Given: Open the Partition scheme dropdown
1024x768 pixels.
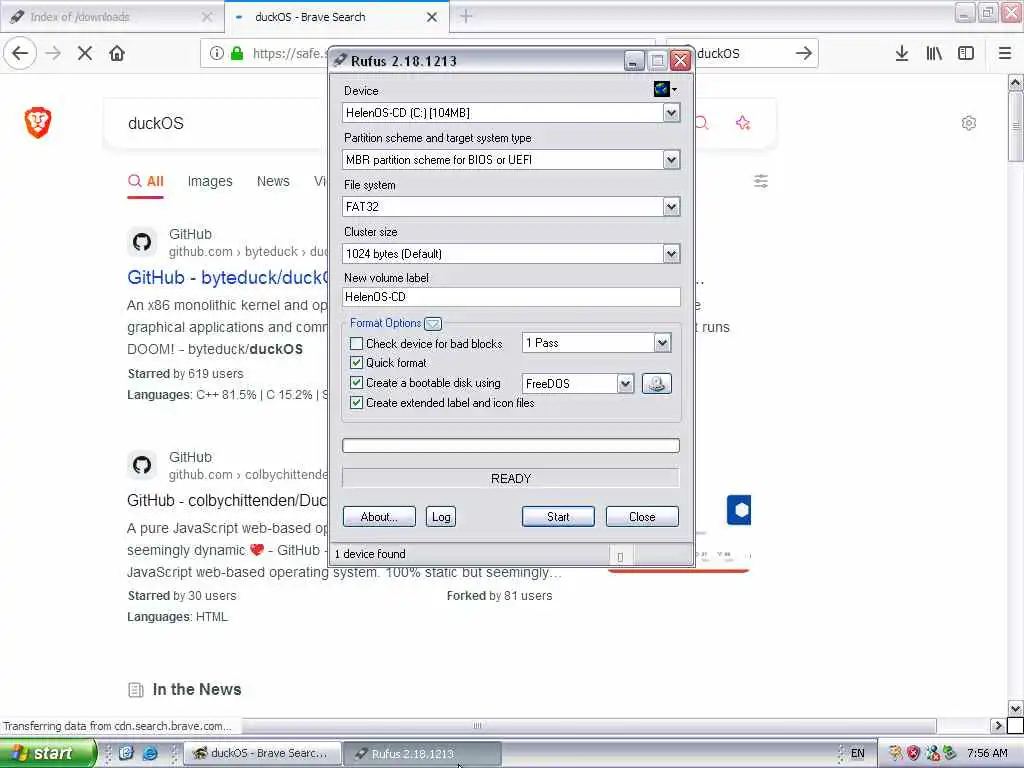Looking at the screenshot, I should click(671, 160).
